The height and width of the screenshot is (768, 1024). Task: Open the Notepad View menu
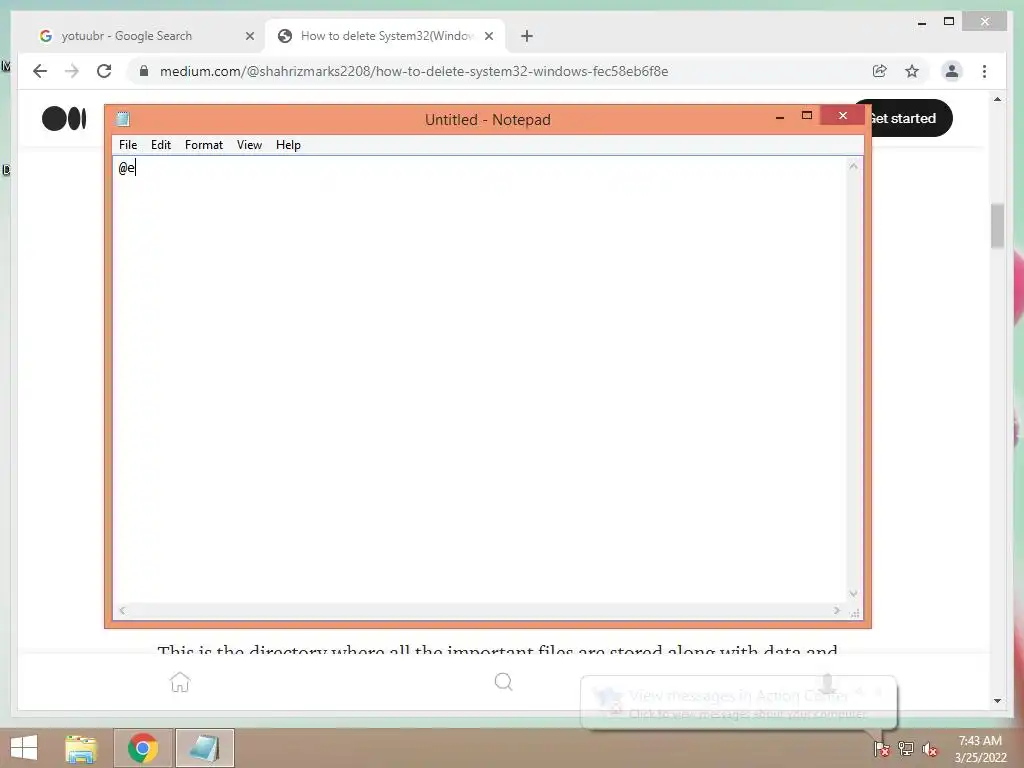coord(249,145)
